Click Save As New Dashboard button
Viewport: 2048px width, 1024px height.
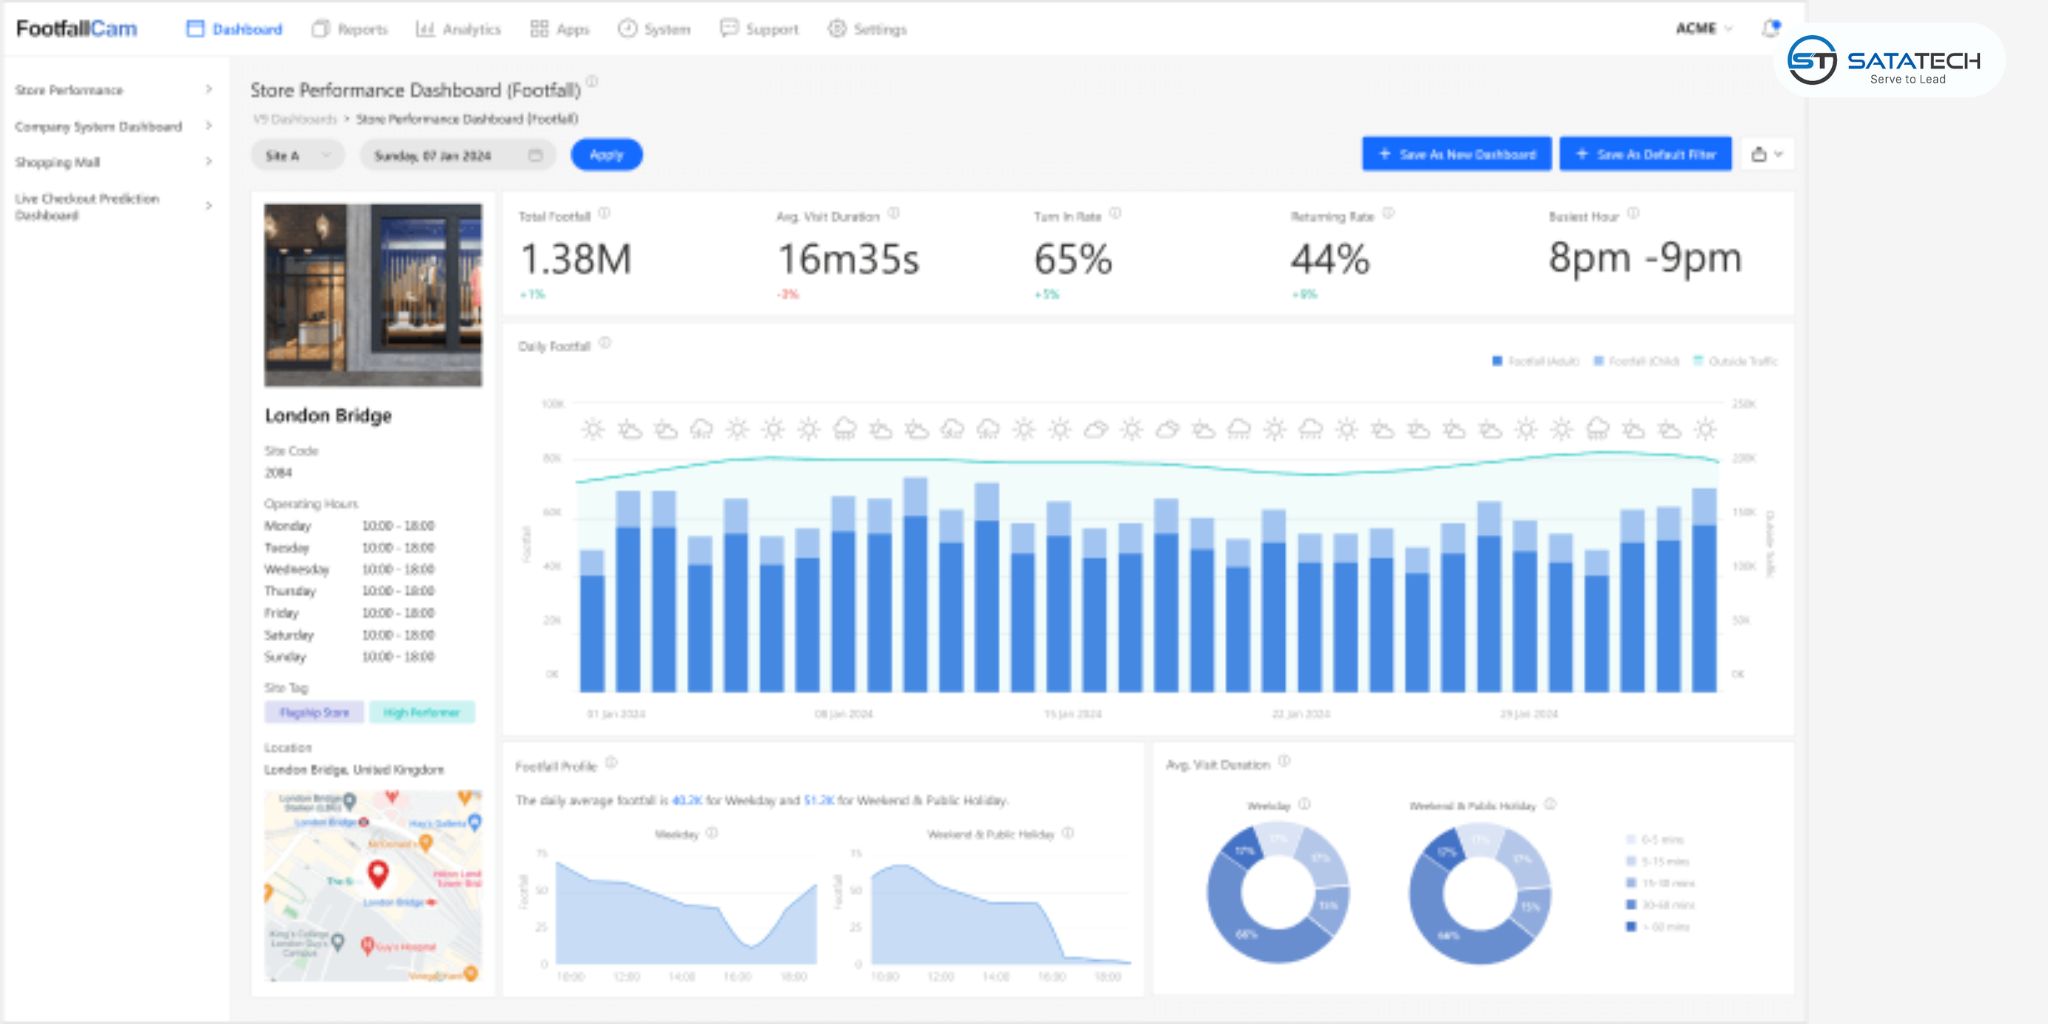tap(1456, 154)
